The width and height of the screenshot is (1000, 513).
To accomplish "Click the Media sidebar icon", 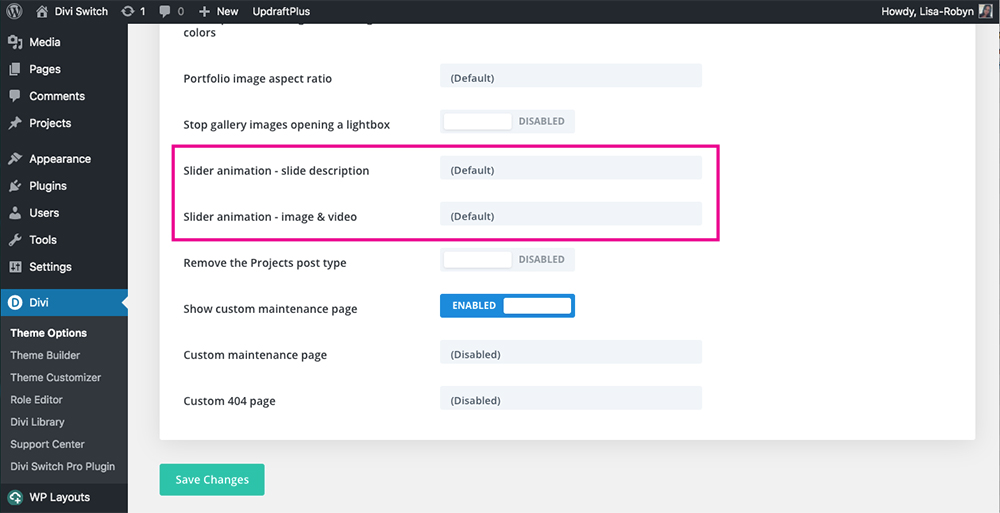I will click(15, 42).
